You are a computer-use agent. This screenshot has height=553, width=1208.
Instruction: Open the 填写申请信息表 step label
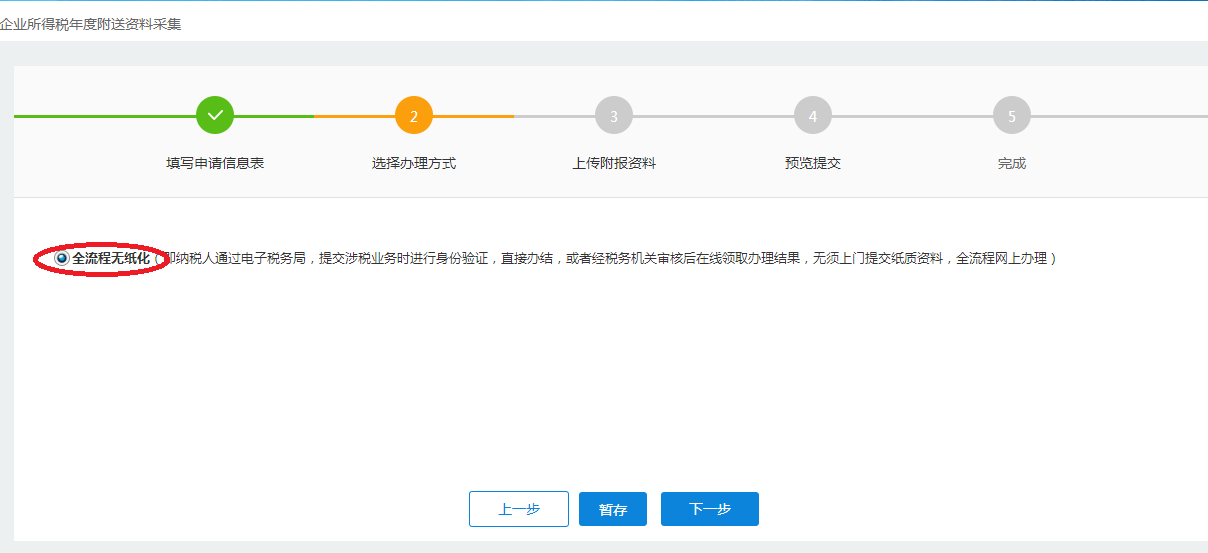coord(215,163)
